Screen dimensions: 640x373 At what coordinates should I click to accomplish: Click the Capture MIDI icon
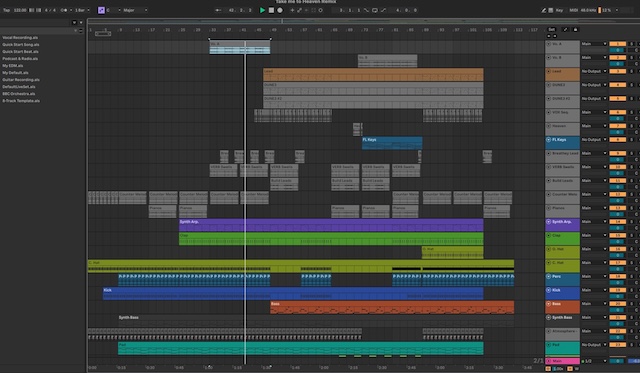(313, 10)
